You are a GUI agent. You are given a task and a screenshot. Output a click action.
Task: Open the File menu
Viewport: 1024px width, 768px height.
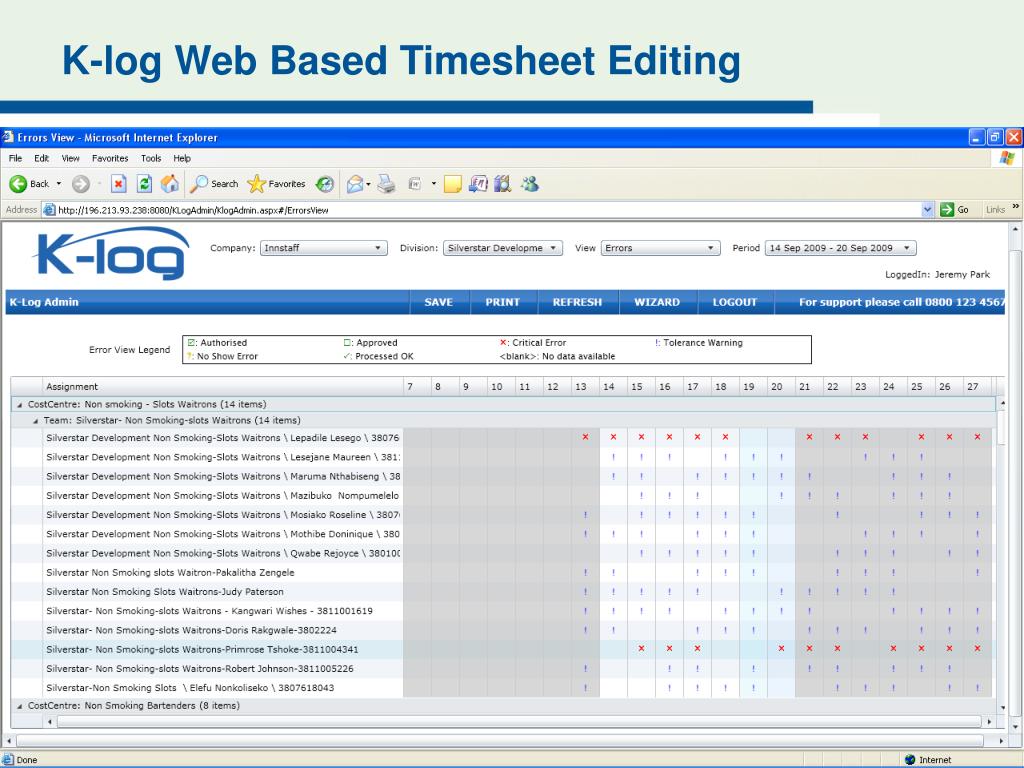click(x=16, y=158)
